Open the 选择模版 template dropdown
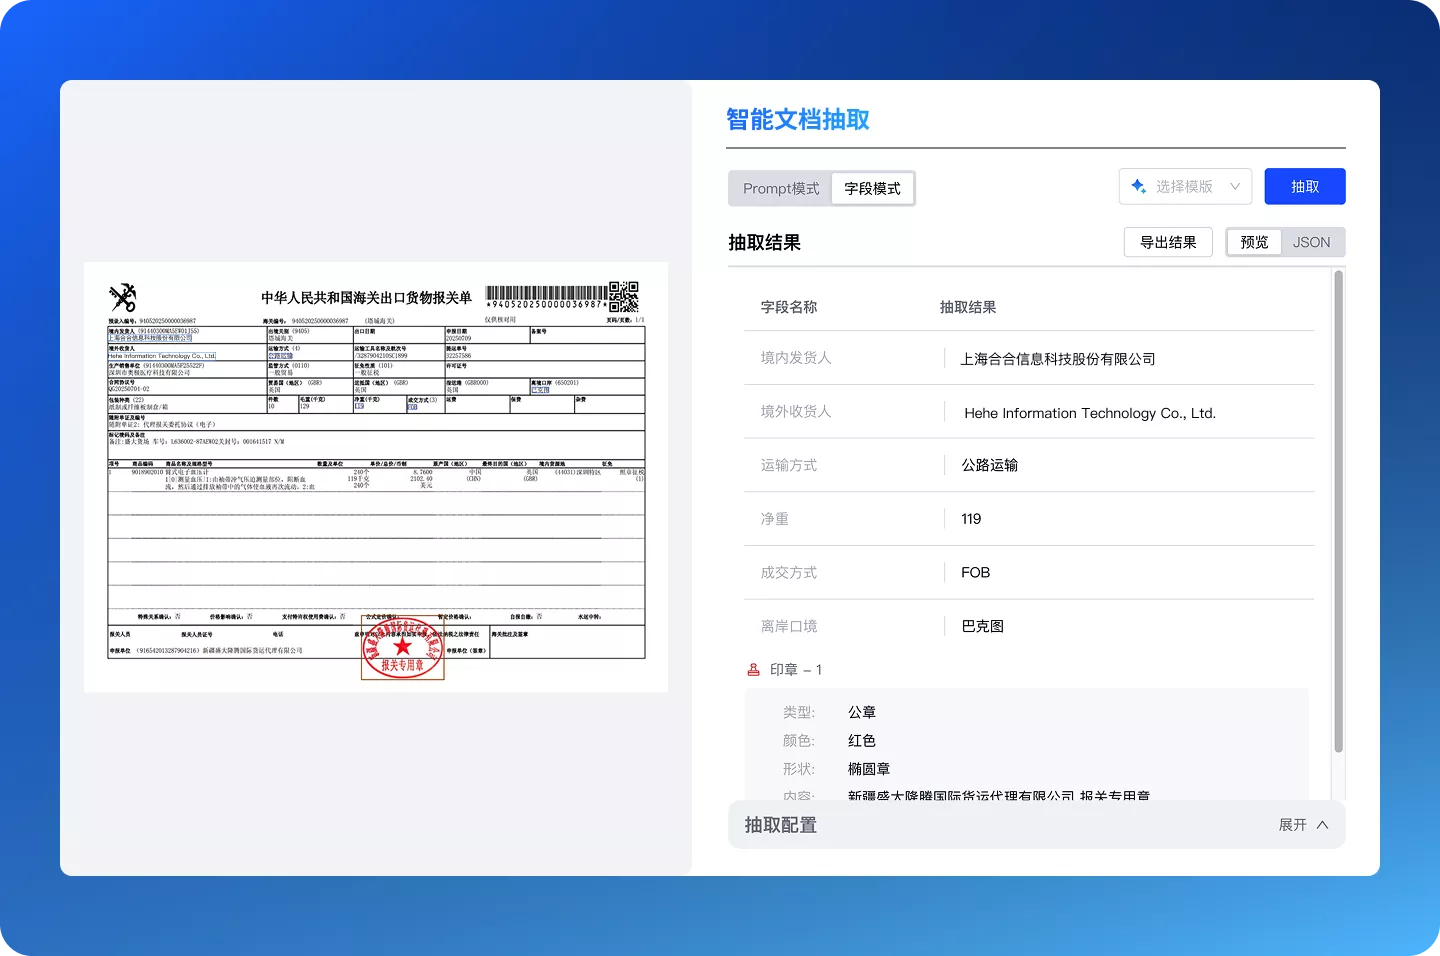This screenshot has height=956, width=1440. point(1185,186)
